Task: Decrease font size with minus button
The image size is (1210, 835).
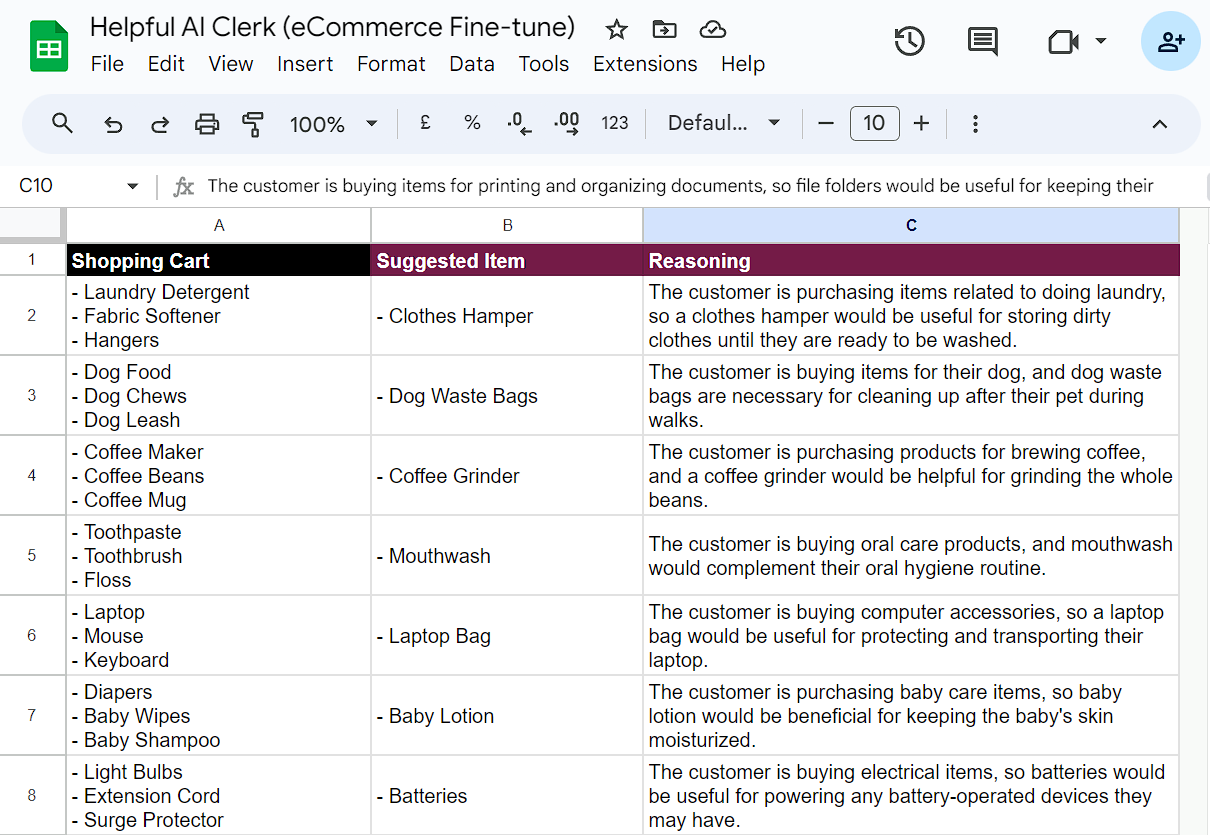Action: 826,123
